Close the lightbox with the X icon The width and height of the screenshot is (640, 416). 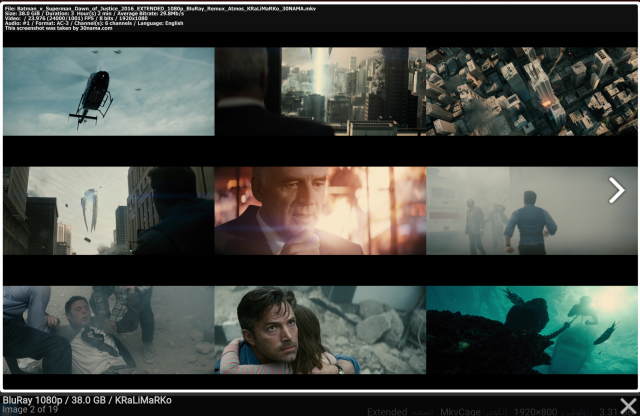coord(628,406)
